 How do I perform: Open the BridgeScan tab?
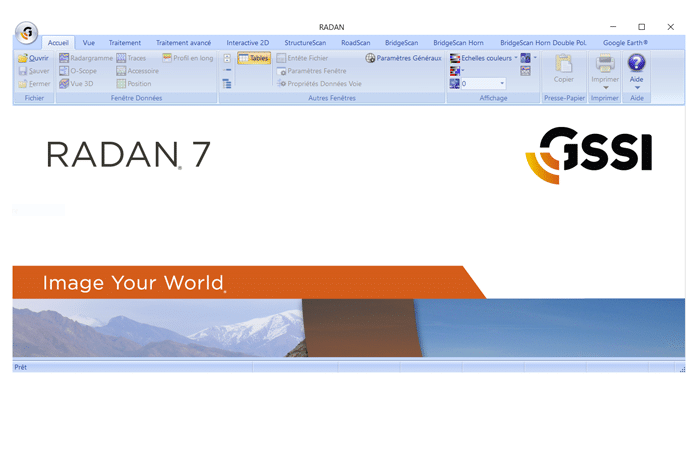401,43
